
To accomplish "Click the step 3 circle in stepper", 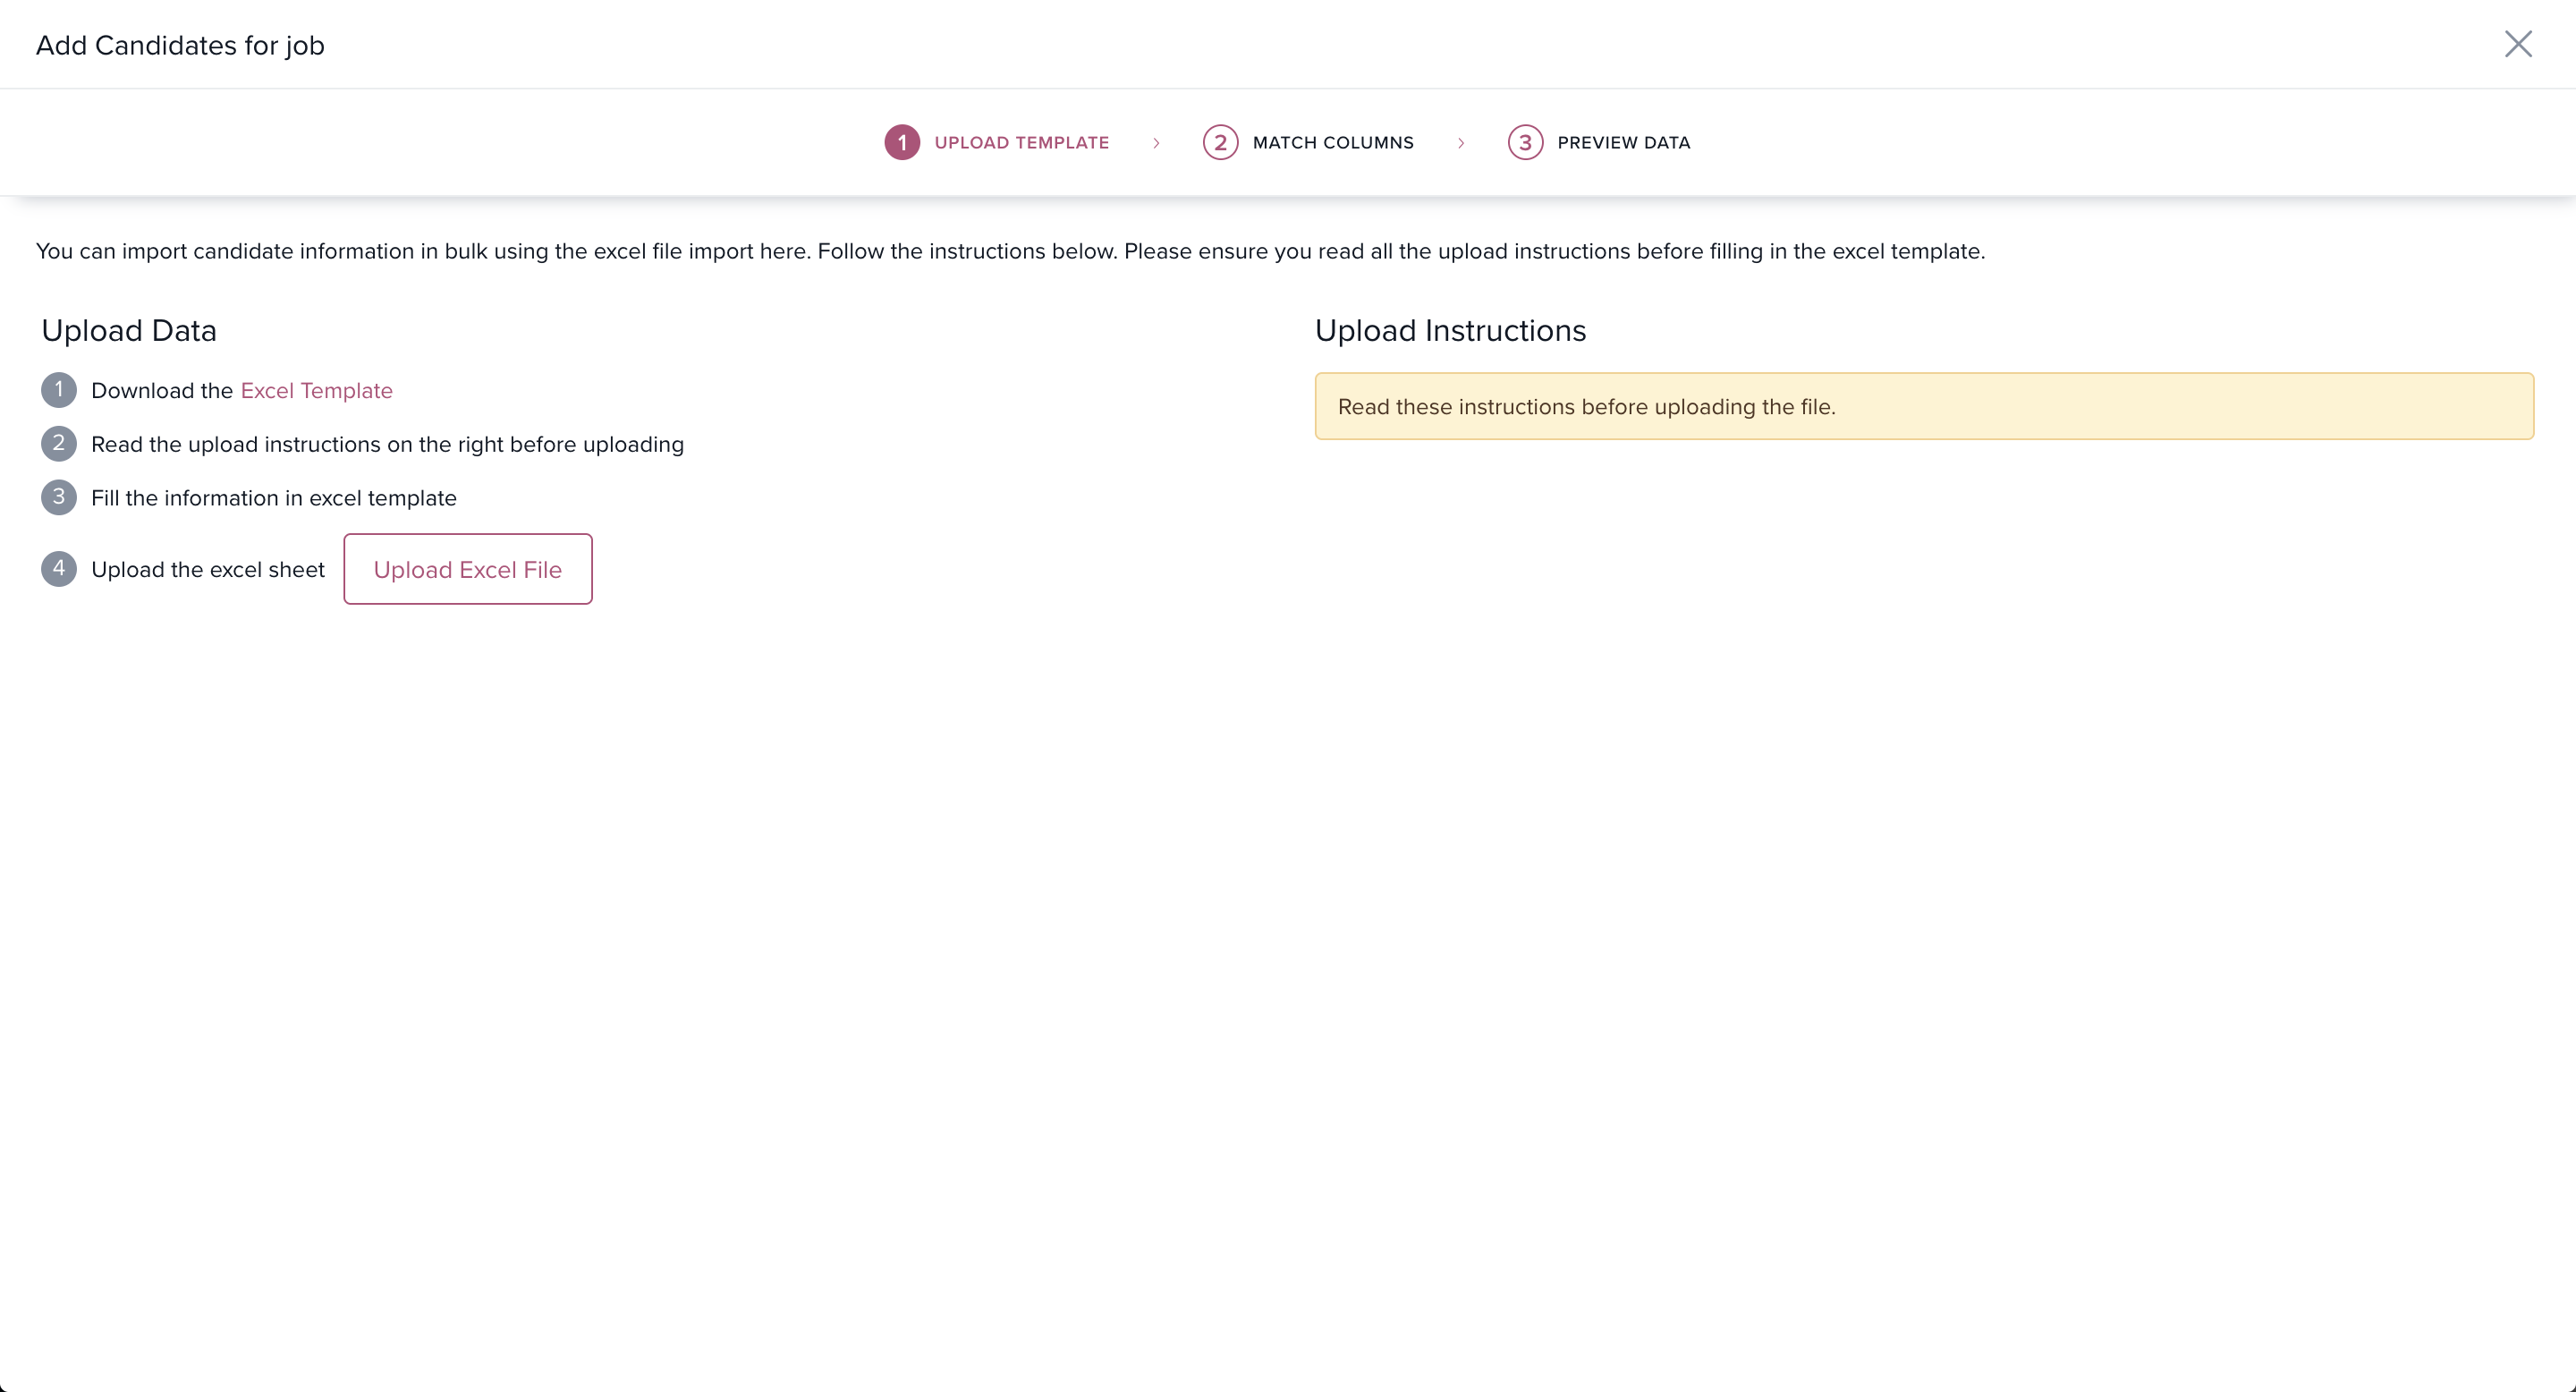I will [x=1524, y=142].
